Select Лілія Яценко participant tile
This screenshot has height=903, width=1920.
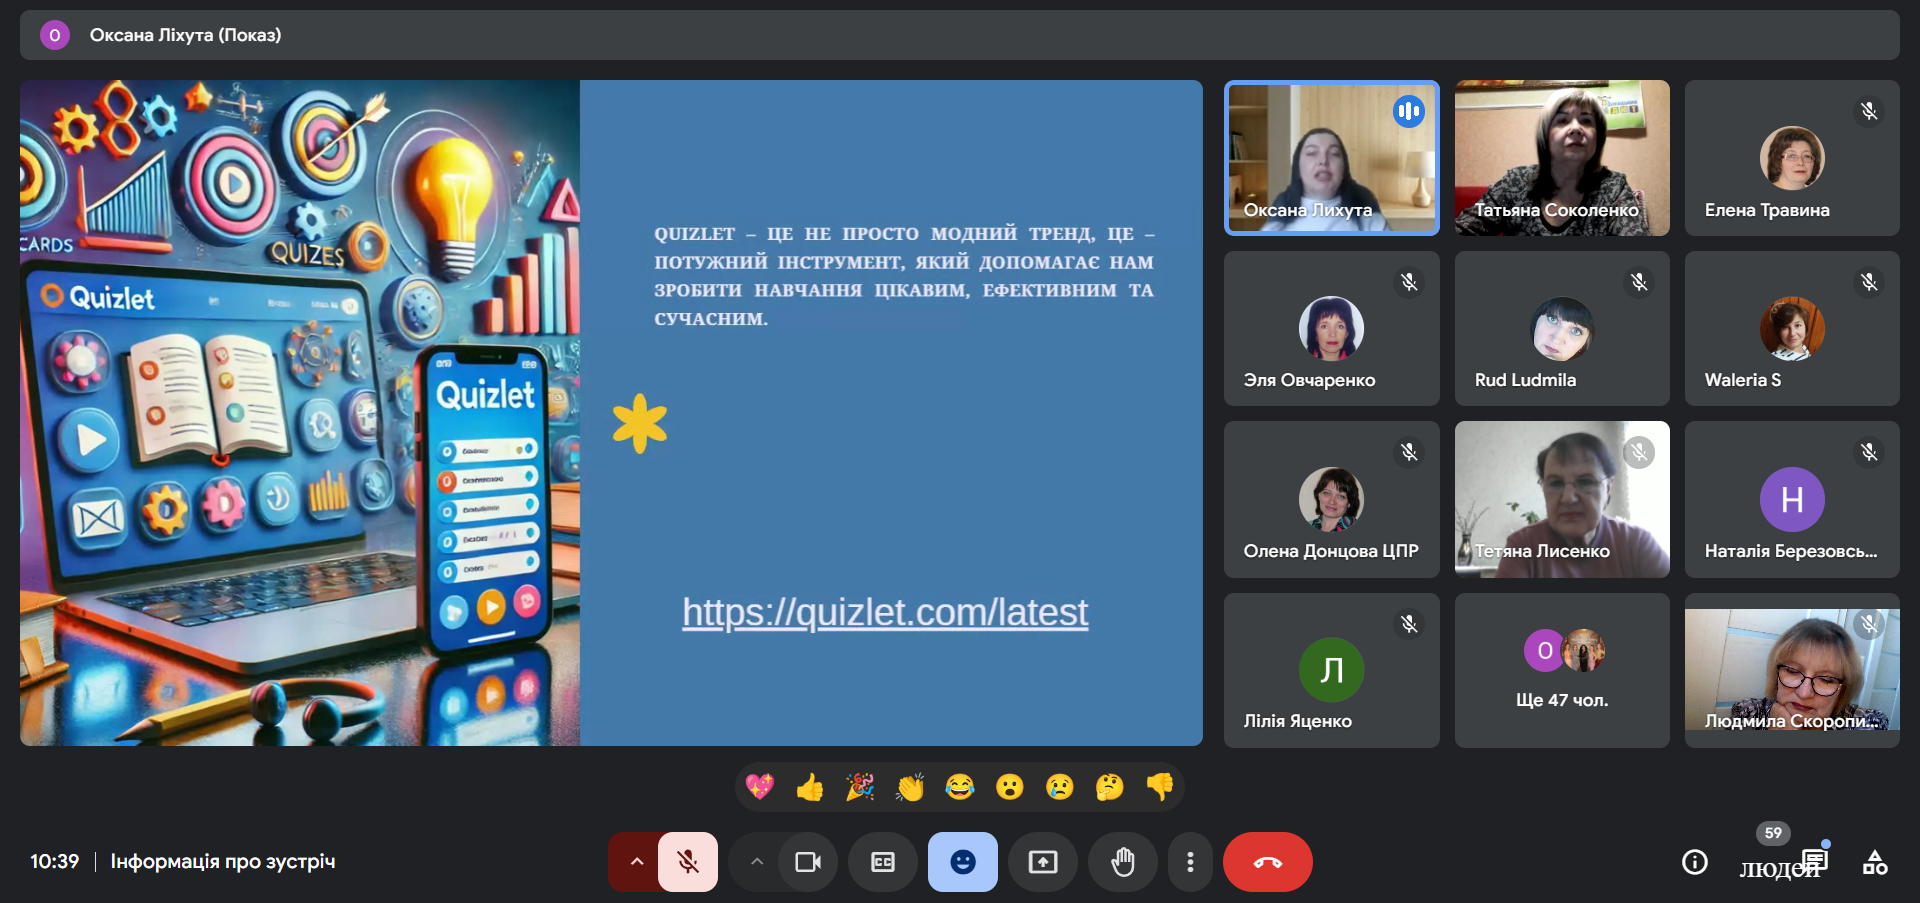1332,670
